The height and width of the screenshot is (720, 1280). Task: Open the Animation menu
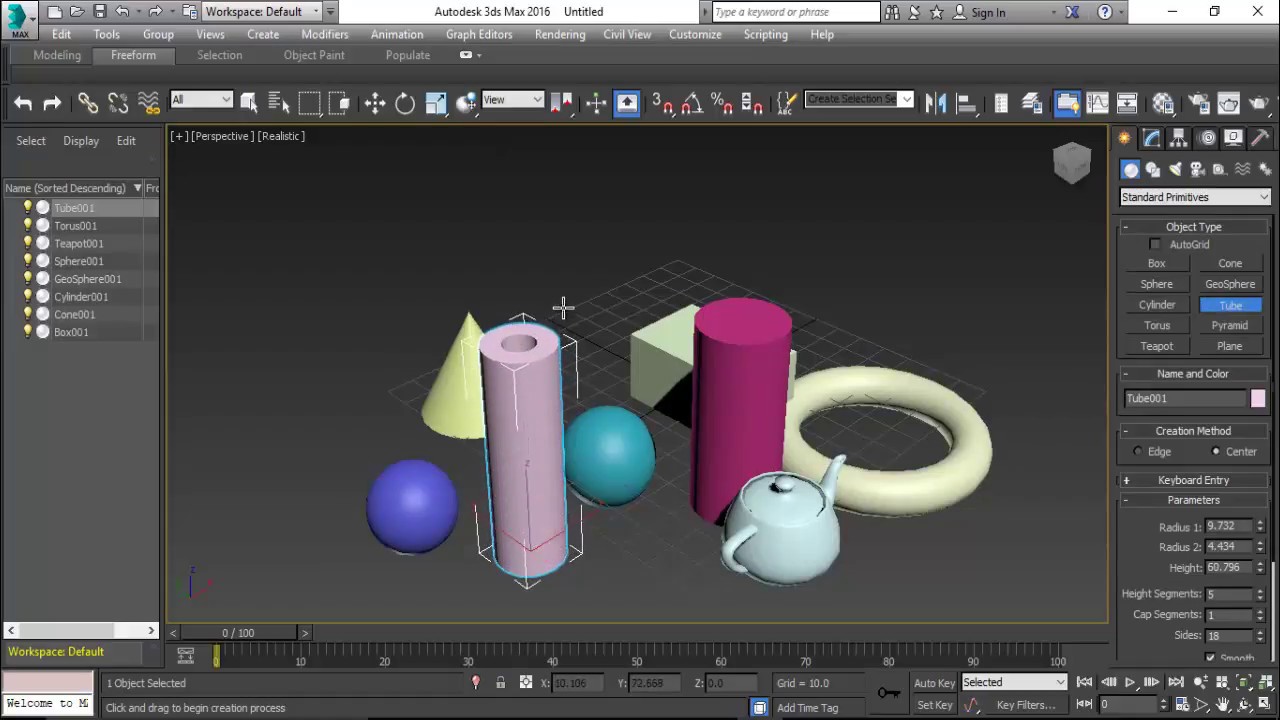[397, 34]
